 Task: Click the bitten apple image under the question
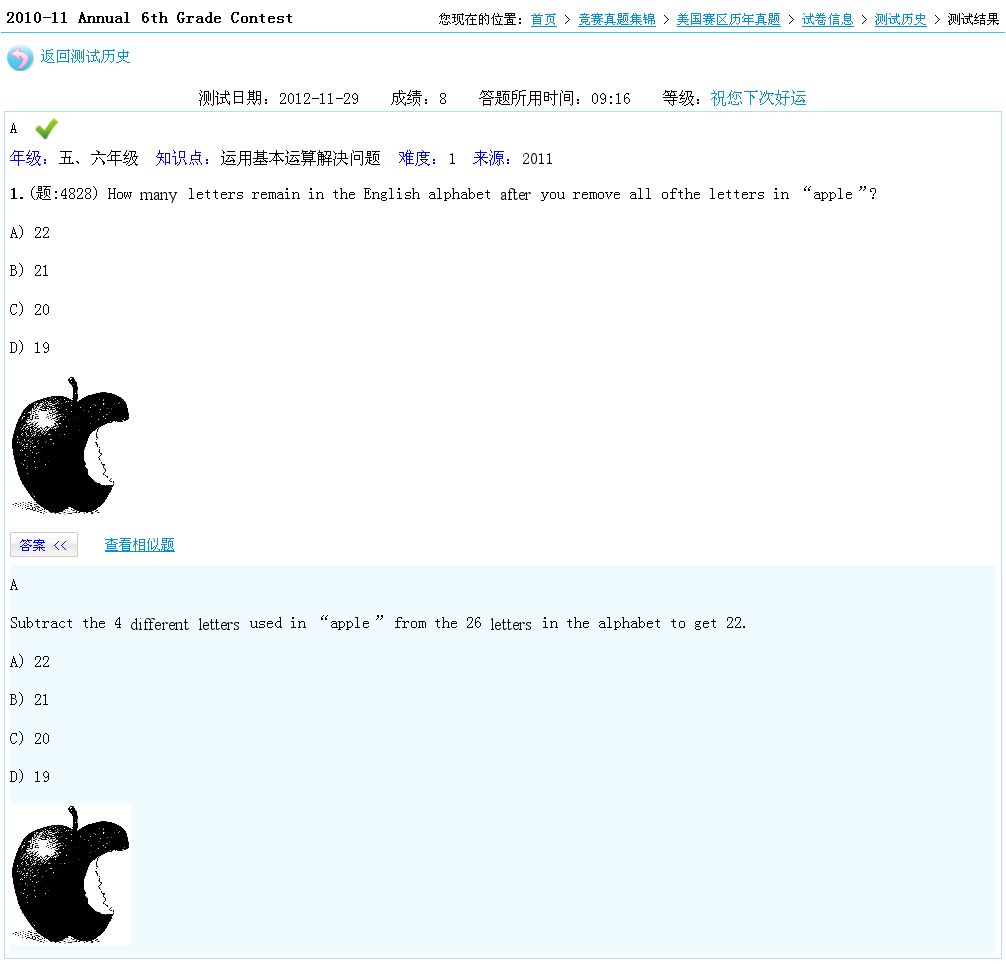click(x=70, y=445)
